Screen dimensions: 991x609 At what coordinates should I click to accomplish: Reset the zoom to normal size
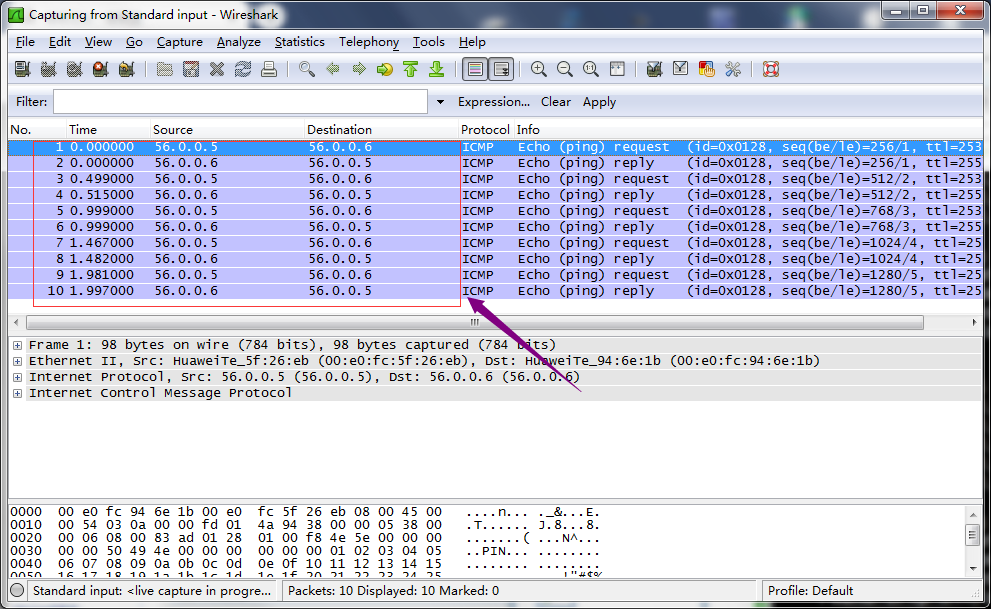pos(591,69)
